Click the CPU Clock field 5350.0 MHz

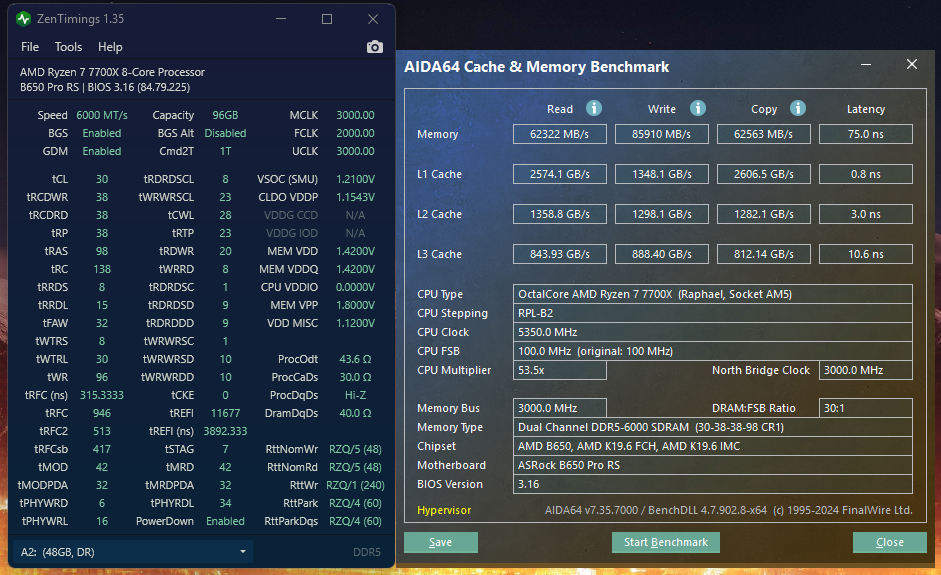coord(713,332)
